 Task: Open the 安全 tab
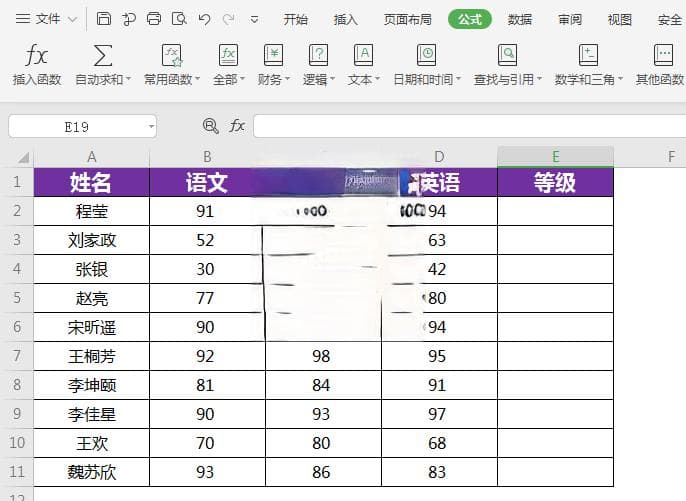pos(669,20)
